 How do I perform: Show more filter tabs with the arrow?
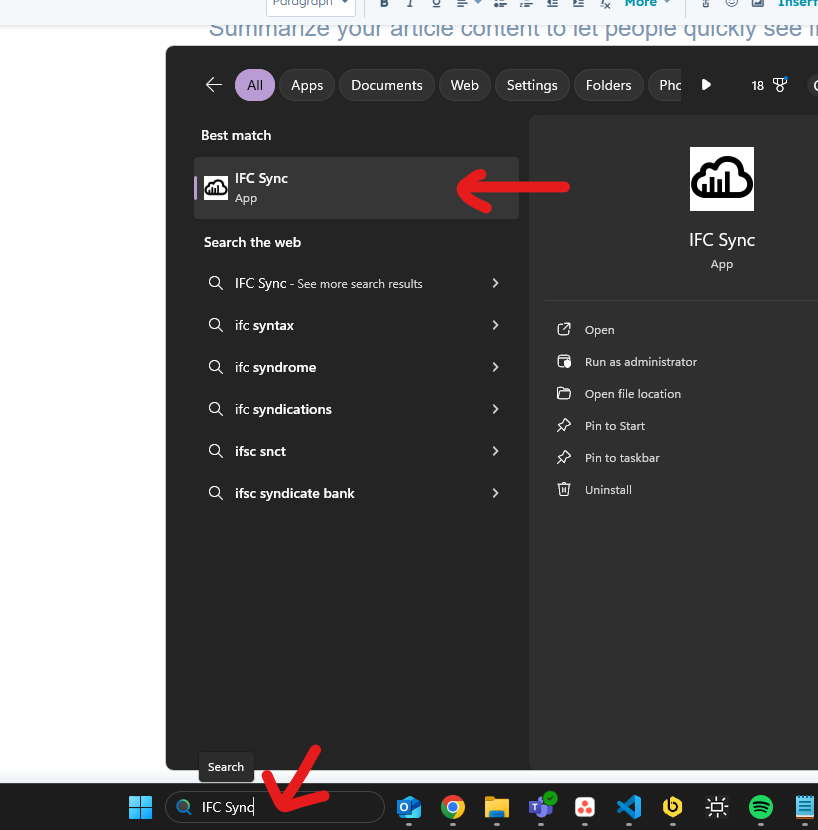[706, 85]
